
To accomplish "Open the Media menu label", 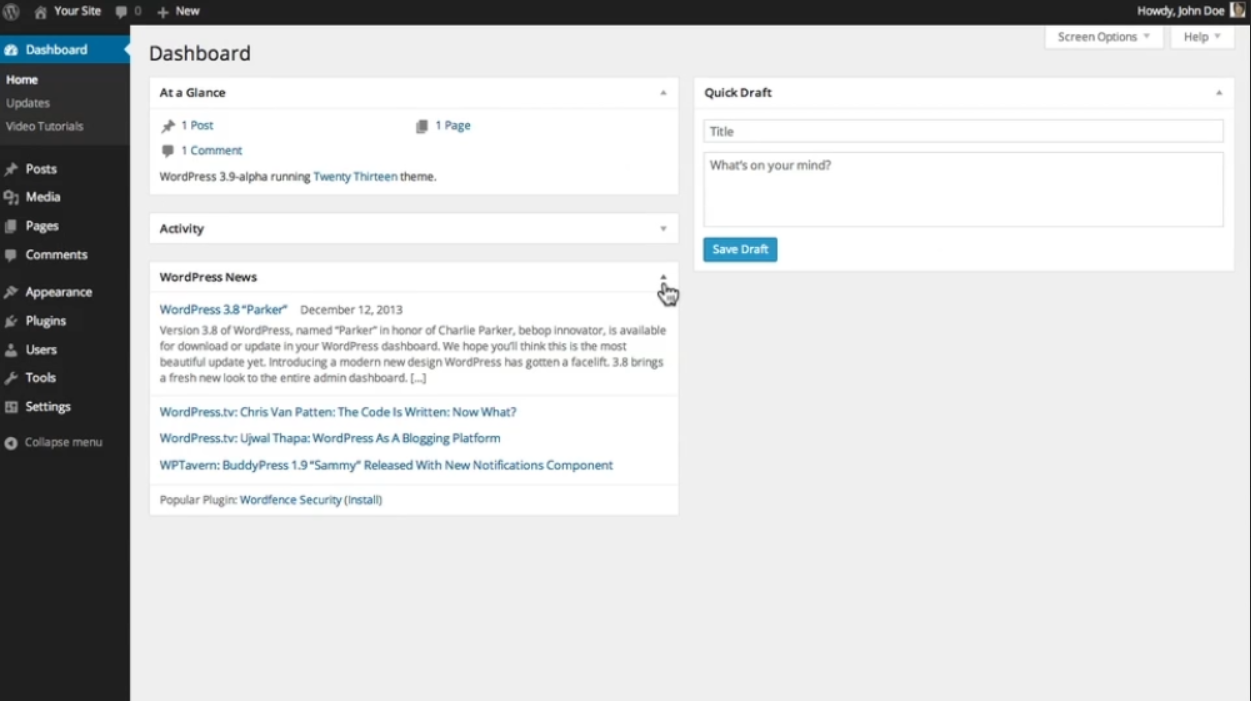I will [43, 198].
